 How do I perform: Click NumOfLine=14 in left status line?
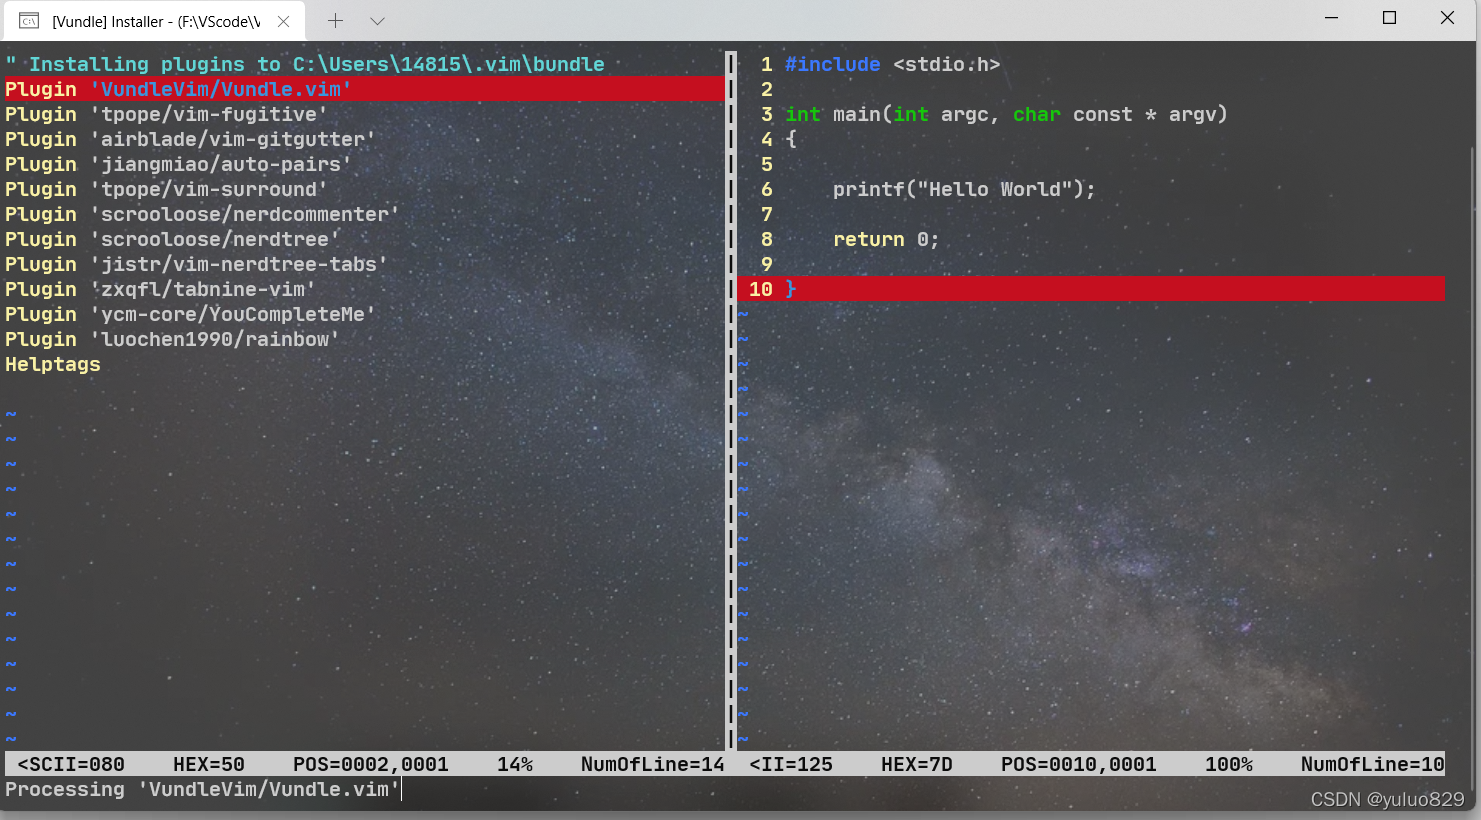tap(652, 764)
